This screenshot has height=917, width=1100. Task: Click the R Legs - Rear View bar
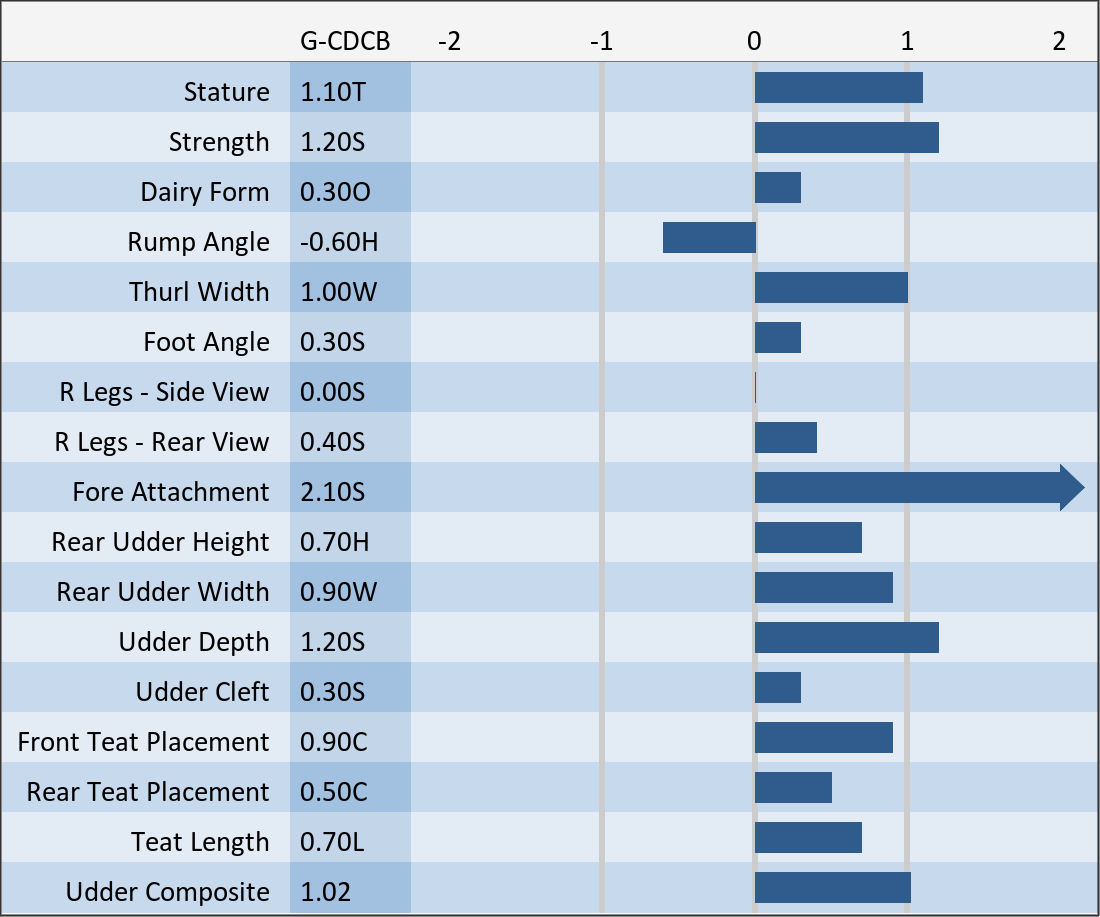786,438
